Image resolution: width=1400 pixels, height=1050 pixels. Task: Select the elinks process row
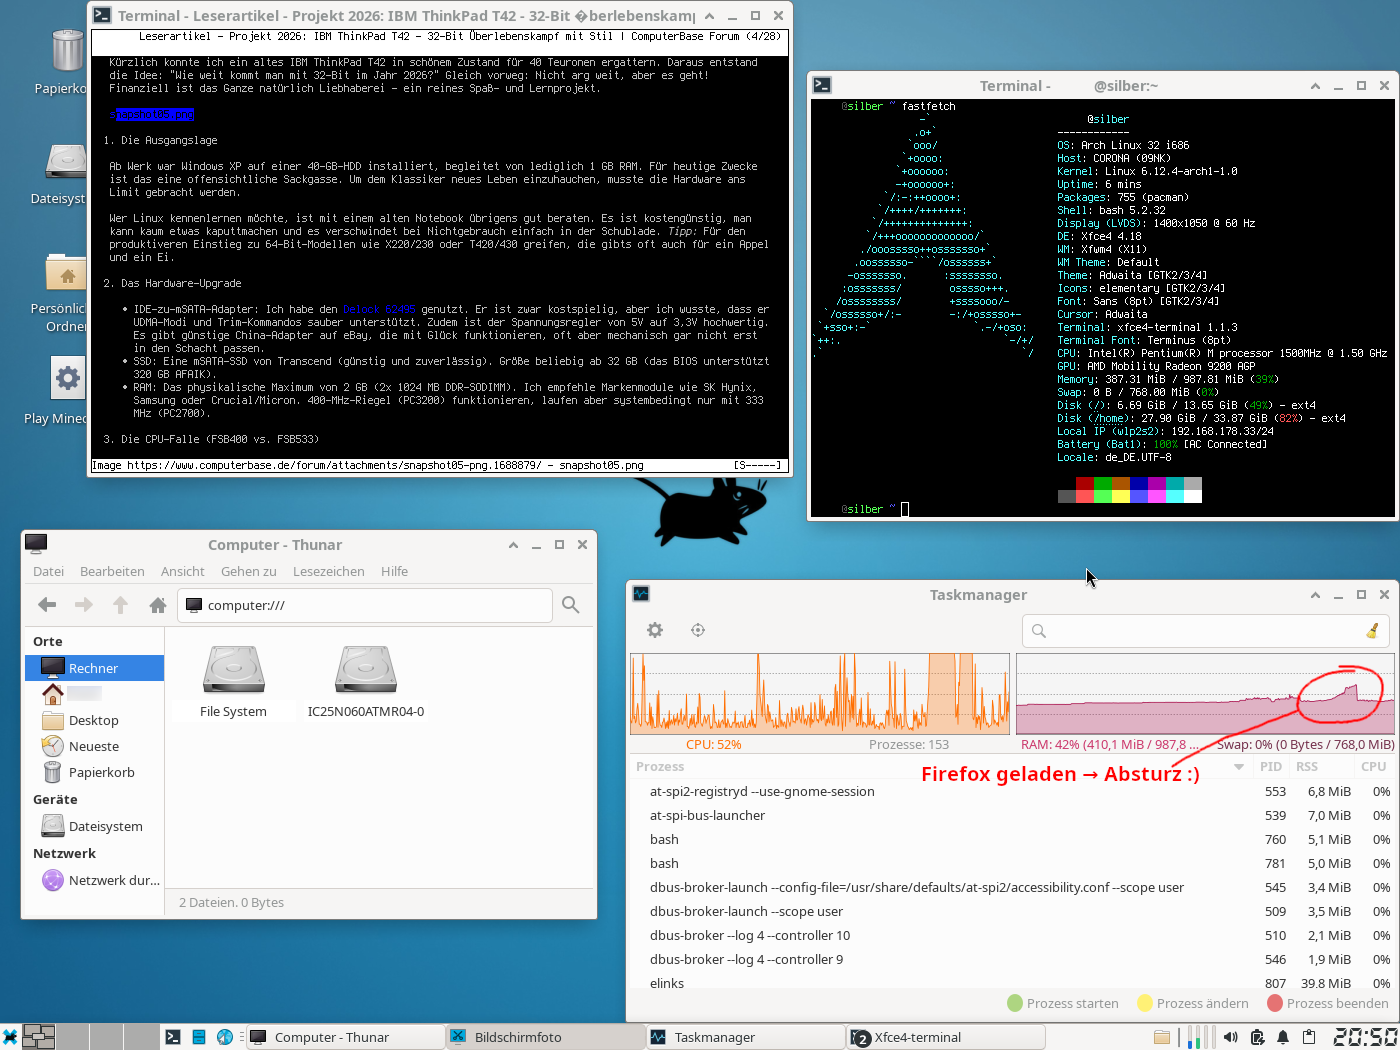[1012, 982]
